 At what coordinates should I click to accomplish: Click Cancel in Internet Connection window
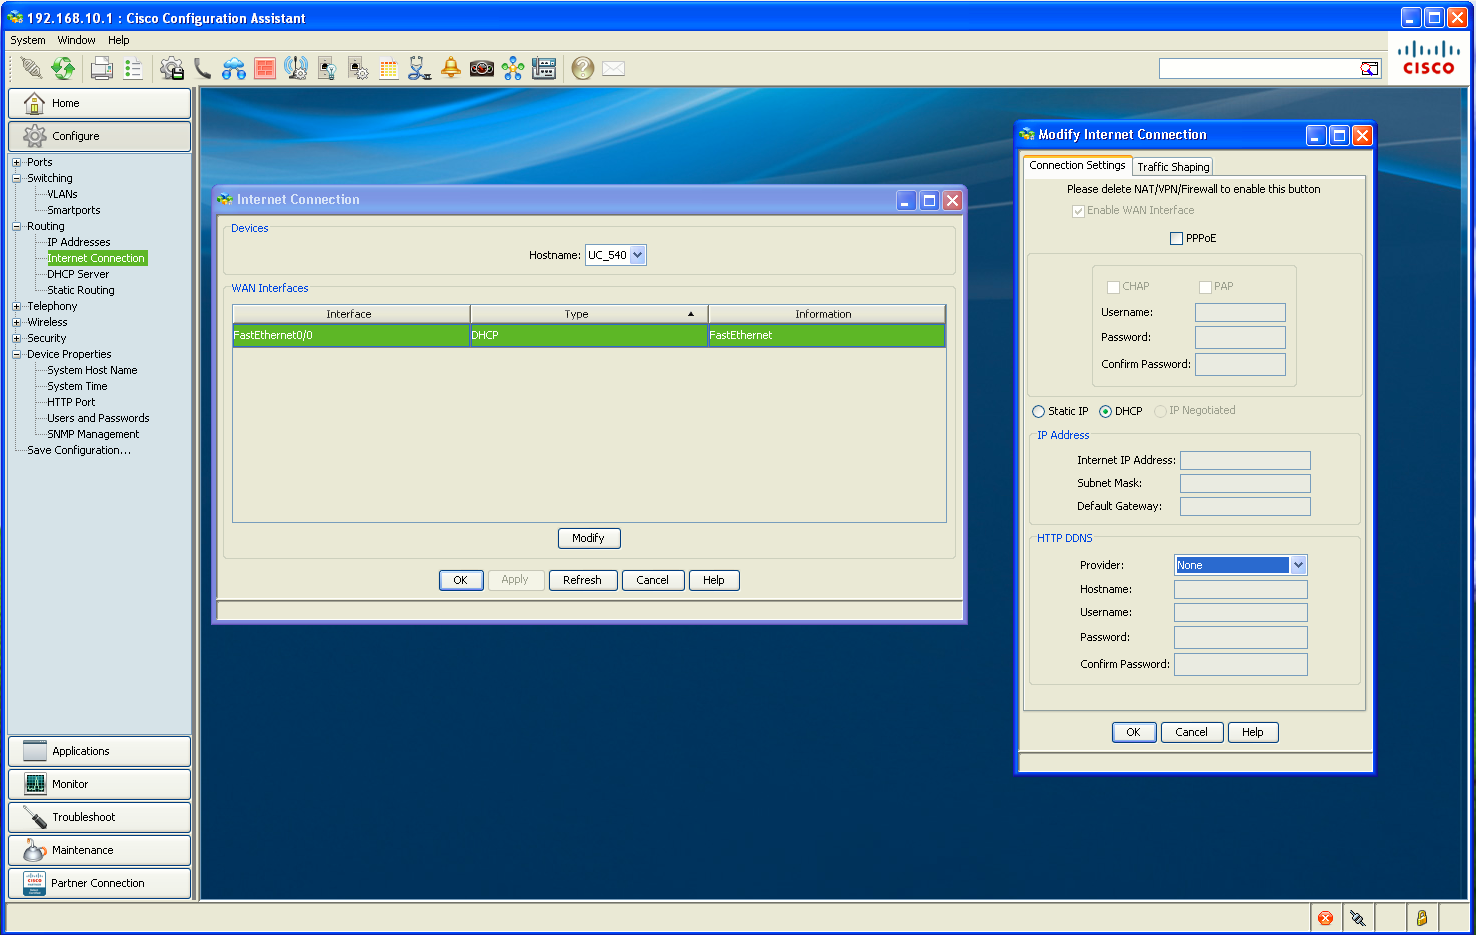coord(653,580)
